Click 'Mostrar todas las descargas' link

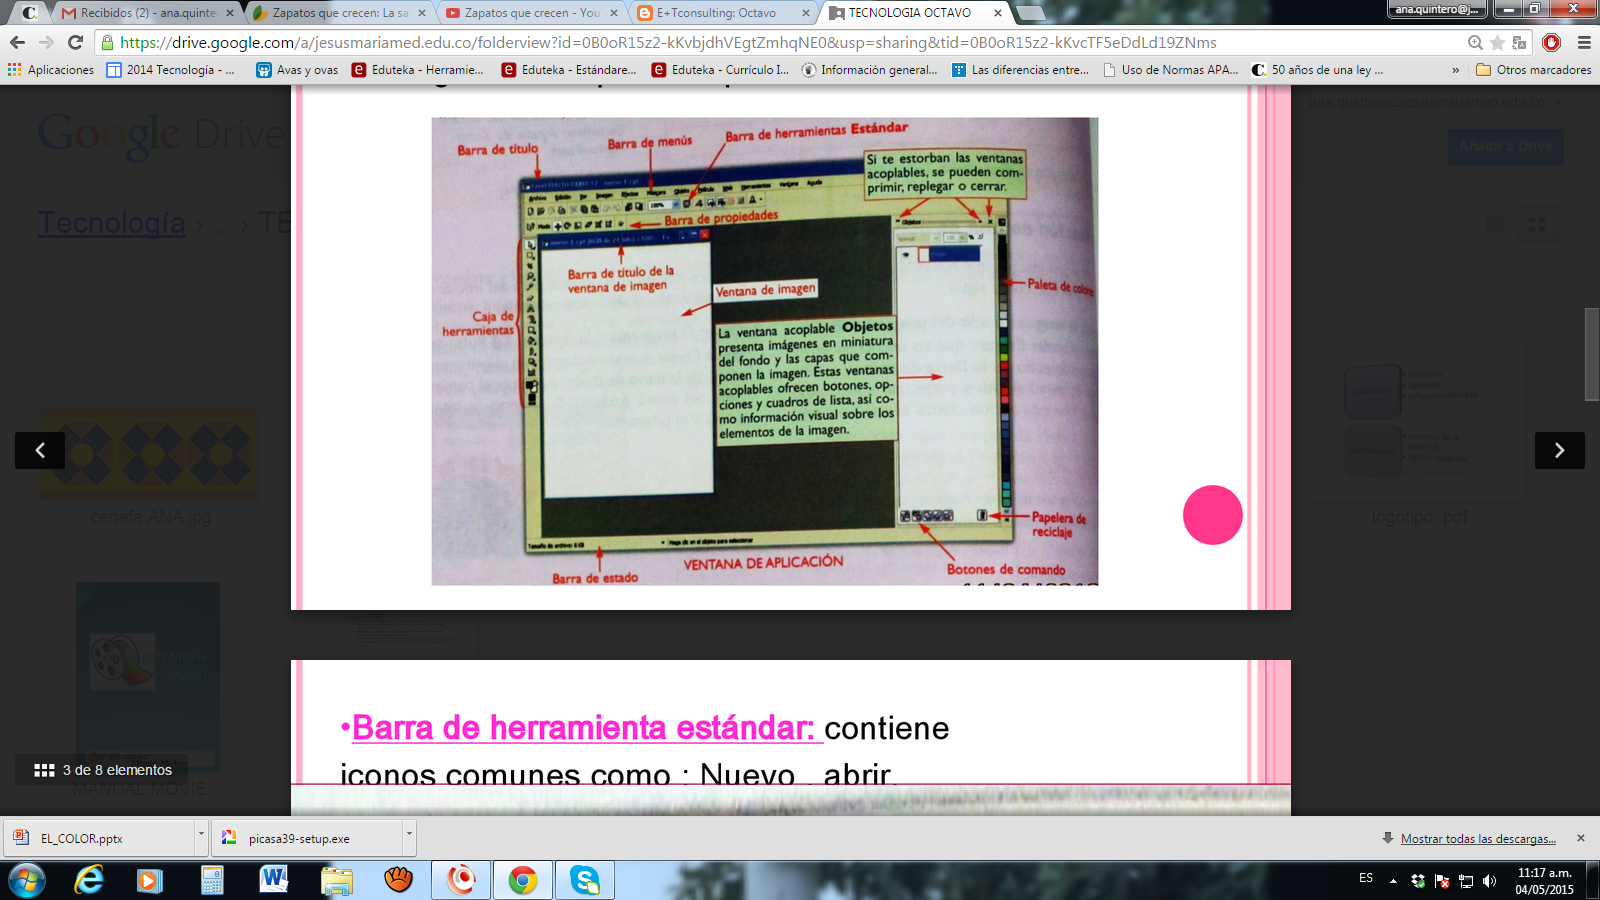tap(1478, 839)
